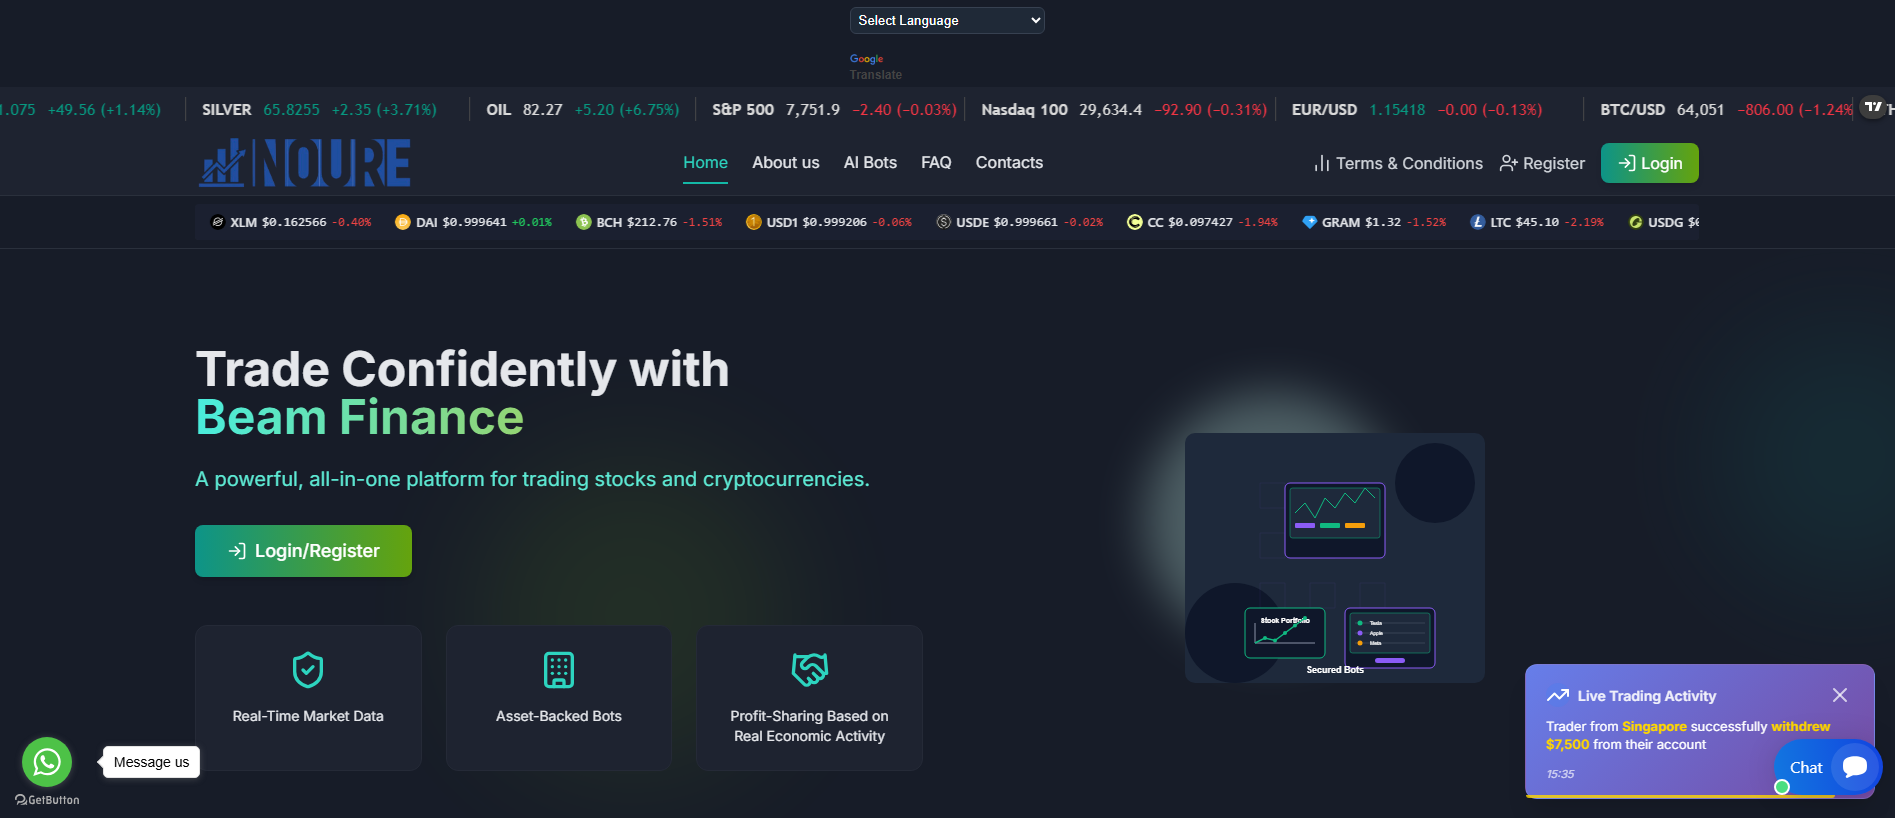
Task: Click the 15:35 timestamp in the popup
Action: [x=1560, y=774]
